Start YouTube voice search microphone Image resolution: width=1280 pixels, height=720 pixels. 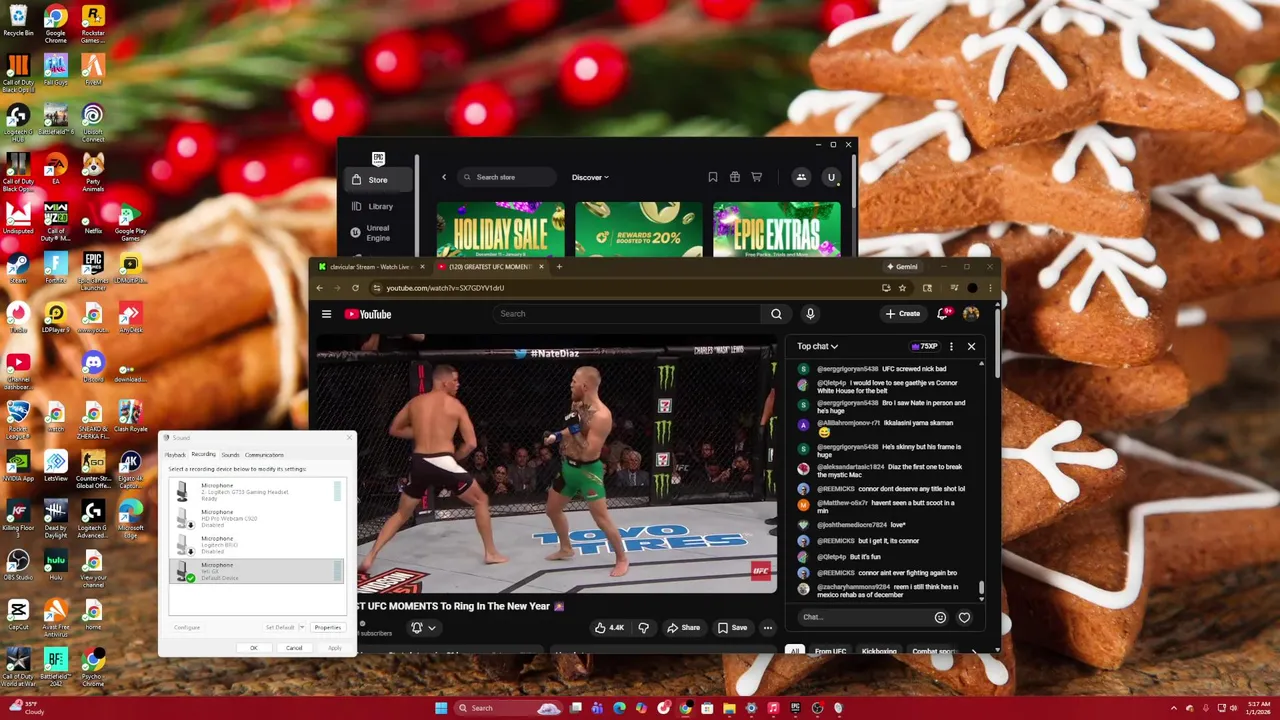810,314
